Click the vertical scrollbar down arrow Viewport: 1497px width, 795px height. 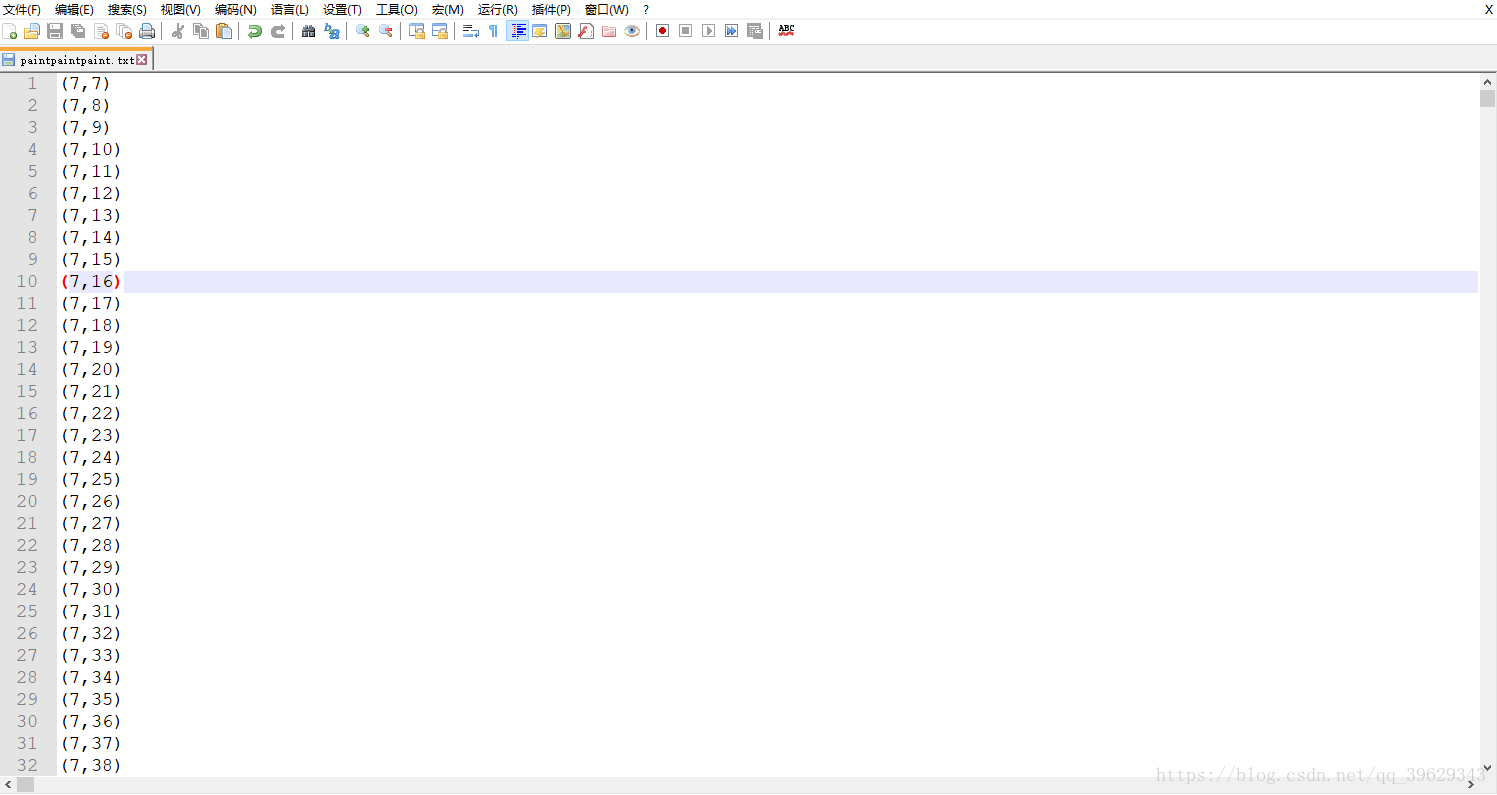pos(1487,768)
